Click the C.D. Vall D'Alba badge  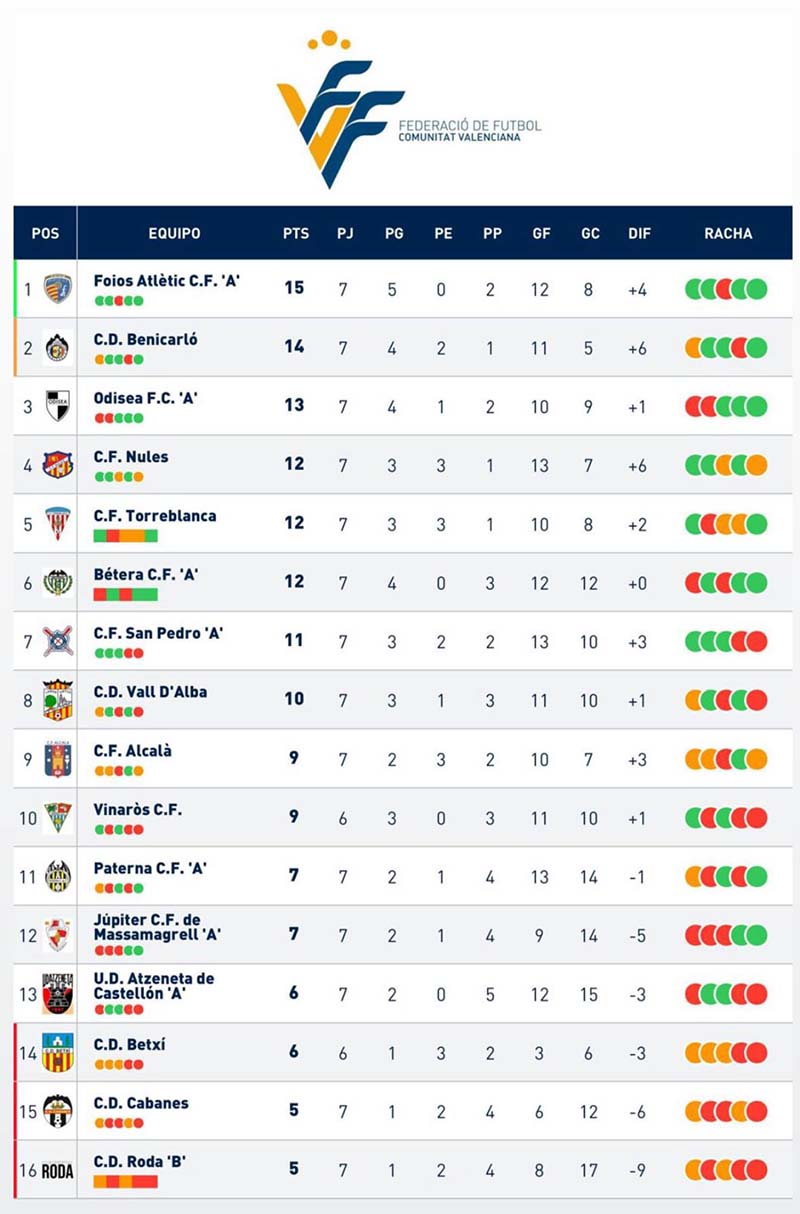[x=57, y=700]
